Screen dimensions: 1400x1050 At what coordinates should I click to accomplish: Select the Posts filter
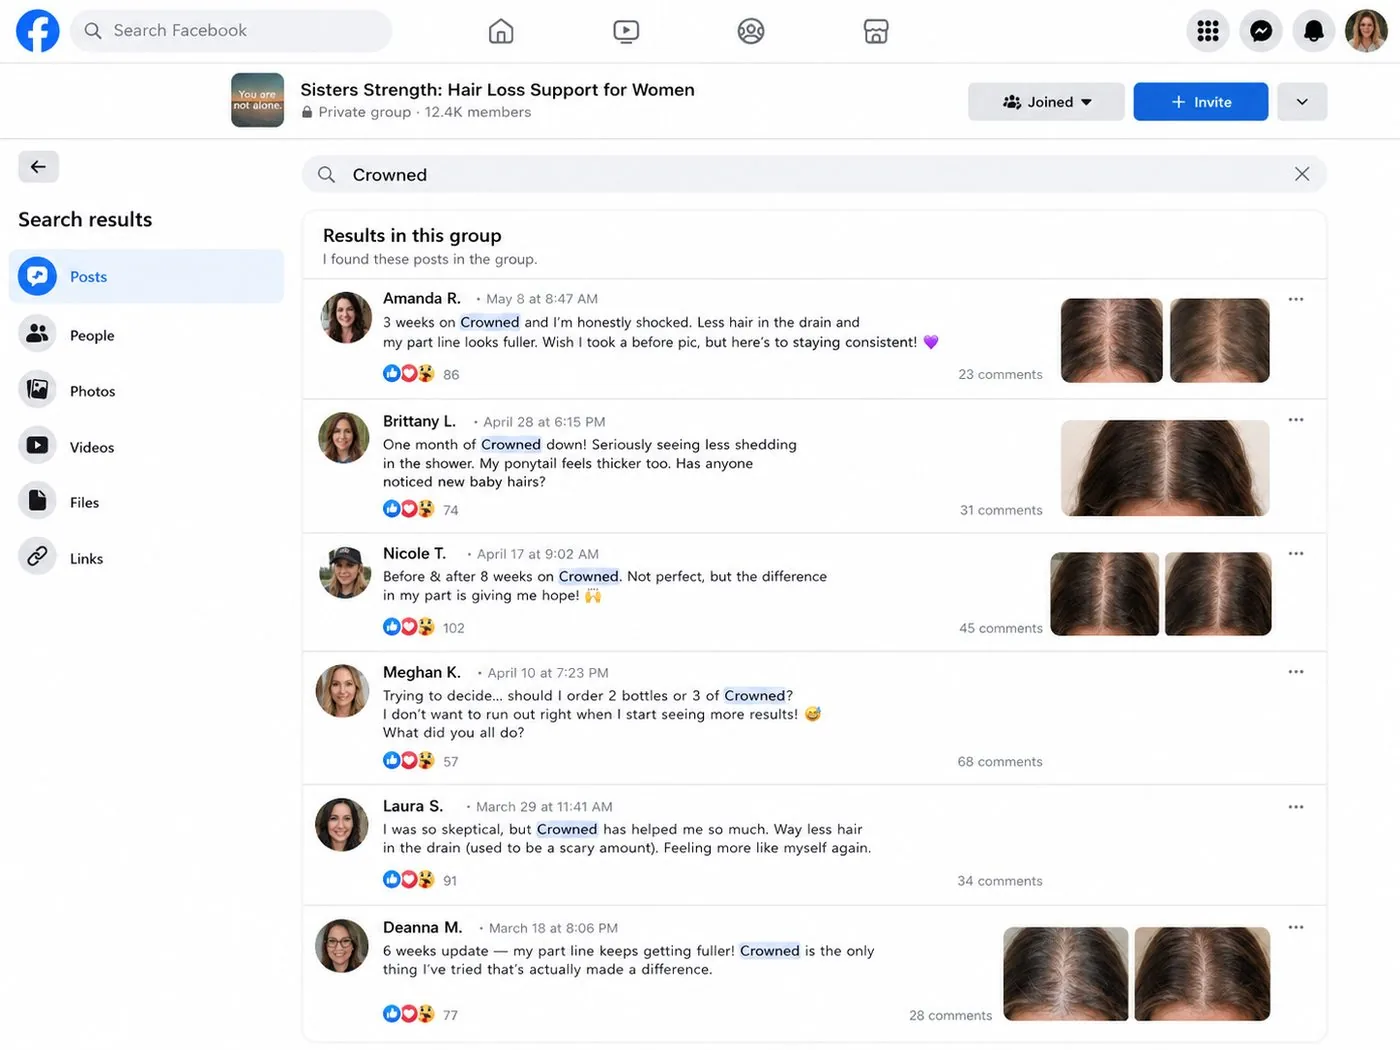click(146, 276)
